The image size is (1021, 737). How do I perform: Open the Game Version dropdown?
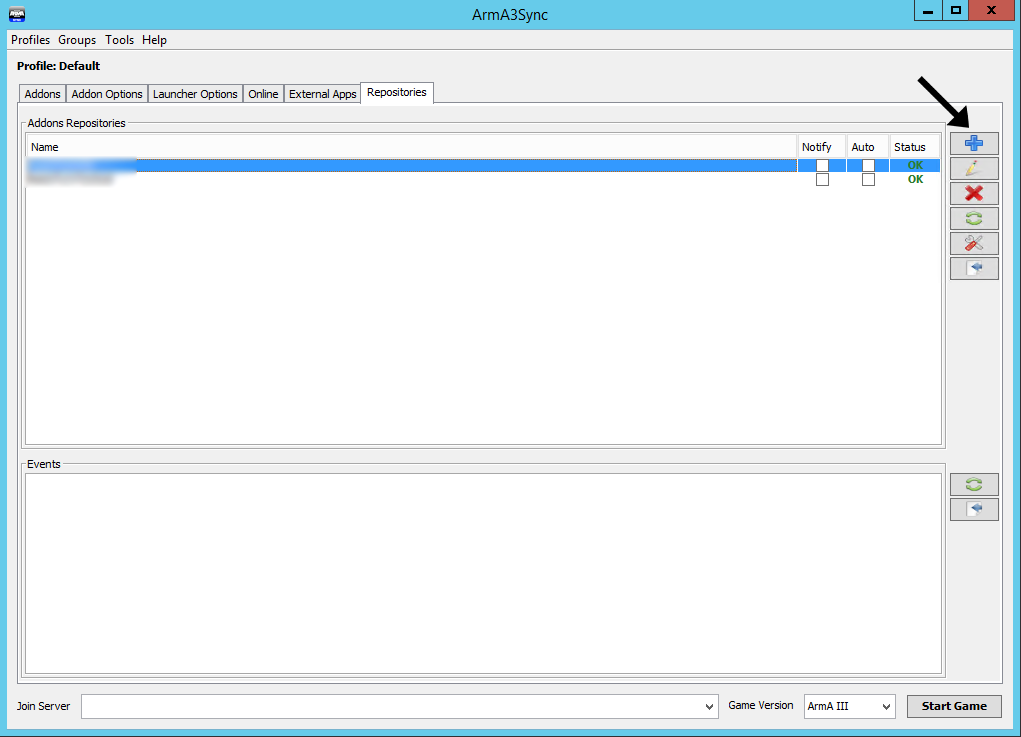click(x=850, y=706)
